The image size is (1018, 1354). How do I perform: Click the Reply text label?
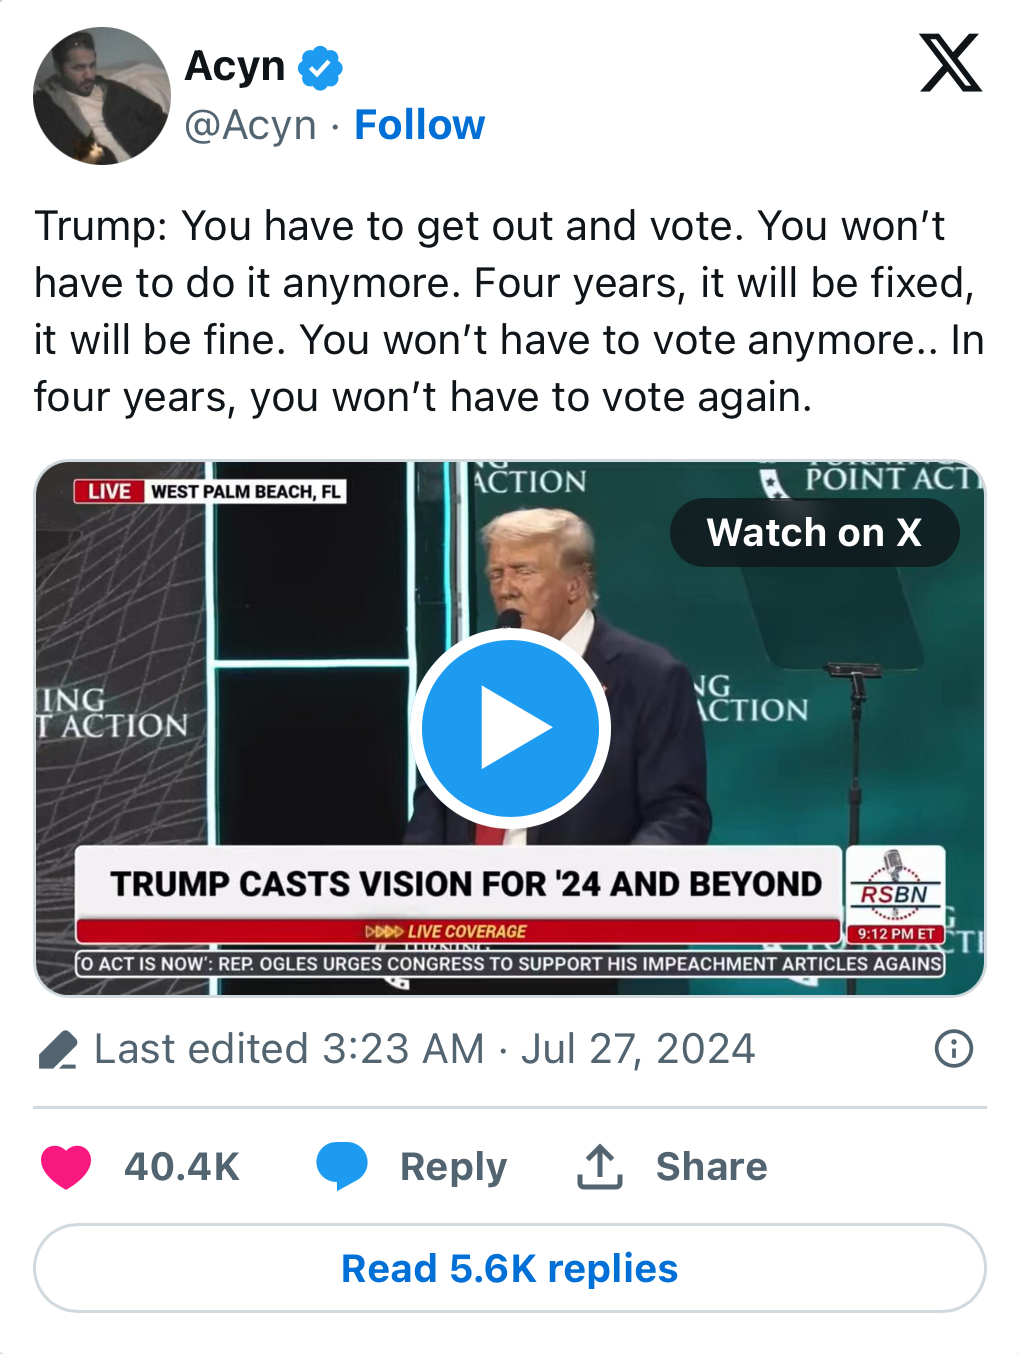(453, 1167)
